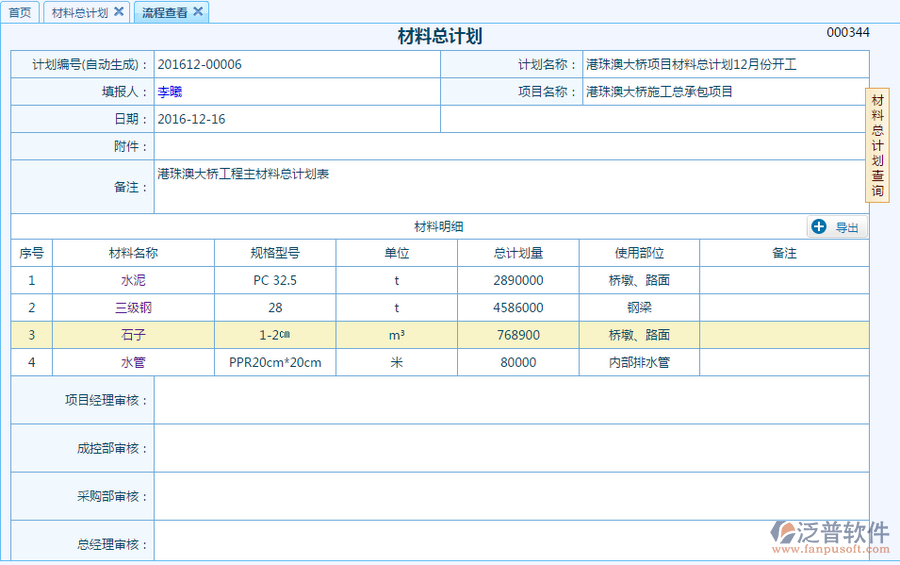This screenshot has height=565, width=900.
Task: Open the 材料总计划查询 side panel
Action: tap(878, 145)
